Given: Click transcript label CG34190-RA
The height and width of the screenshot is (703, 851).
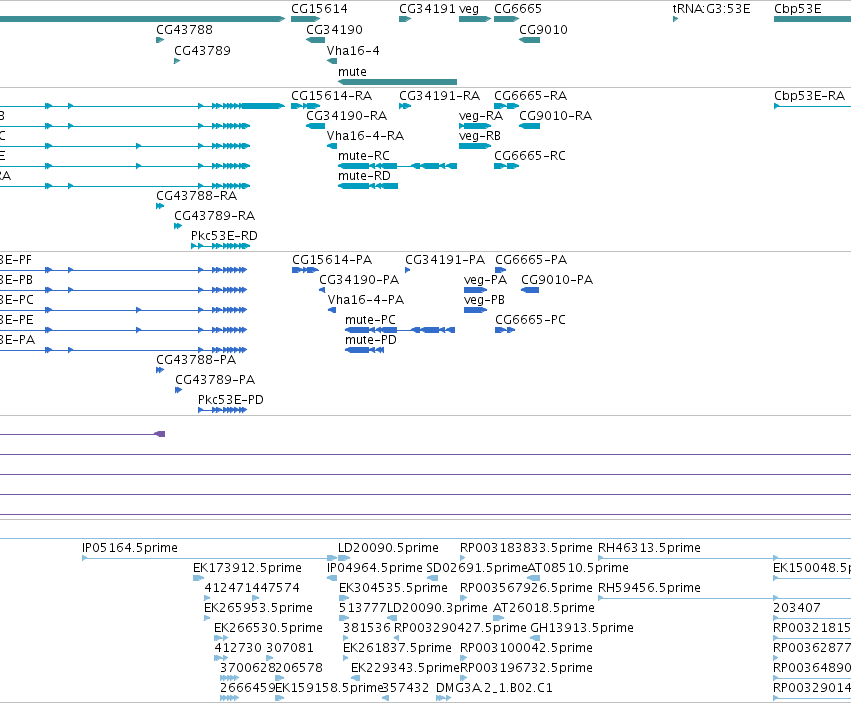Looking at the screenshot, I should point(347,116).
